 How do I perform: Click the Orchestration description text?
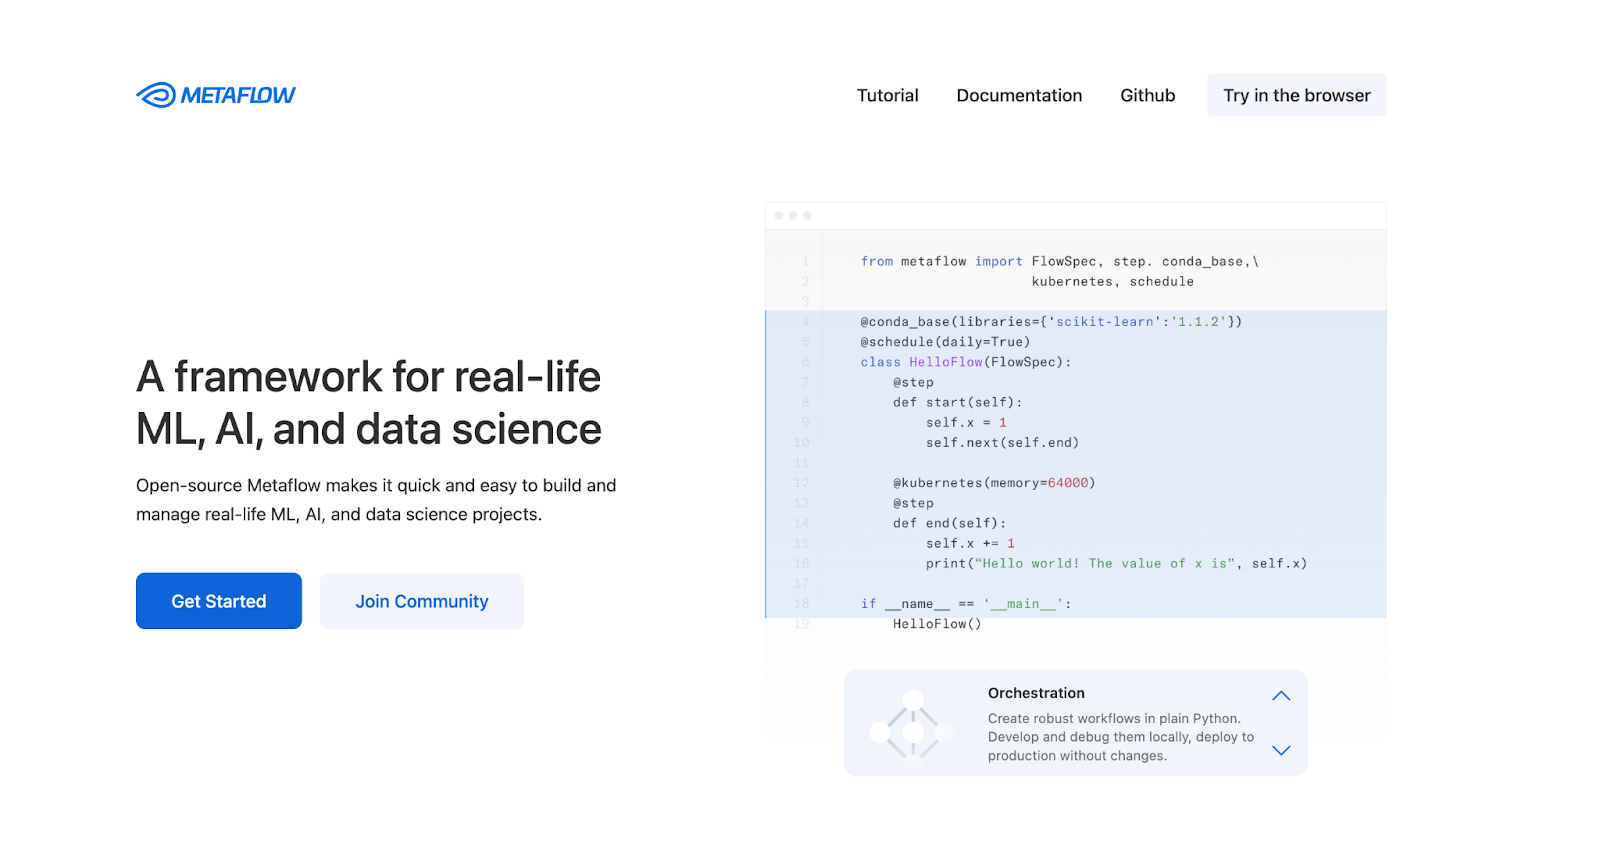click(x=1121, y=737)
